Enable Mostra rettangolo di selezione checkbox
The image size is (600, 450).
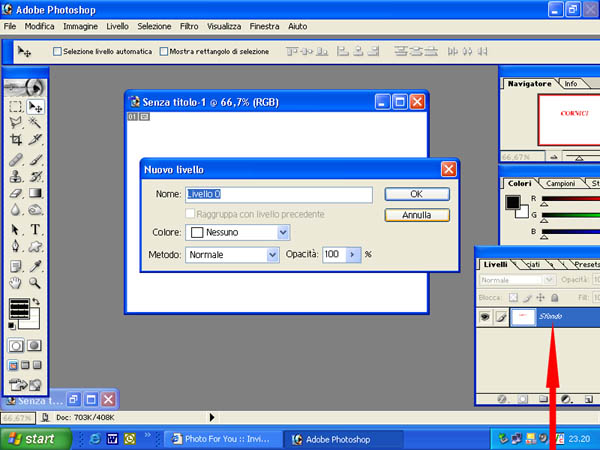tap(164, 51)
